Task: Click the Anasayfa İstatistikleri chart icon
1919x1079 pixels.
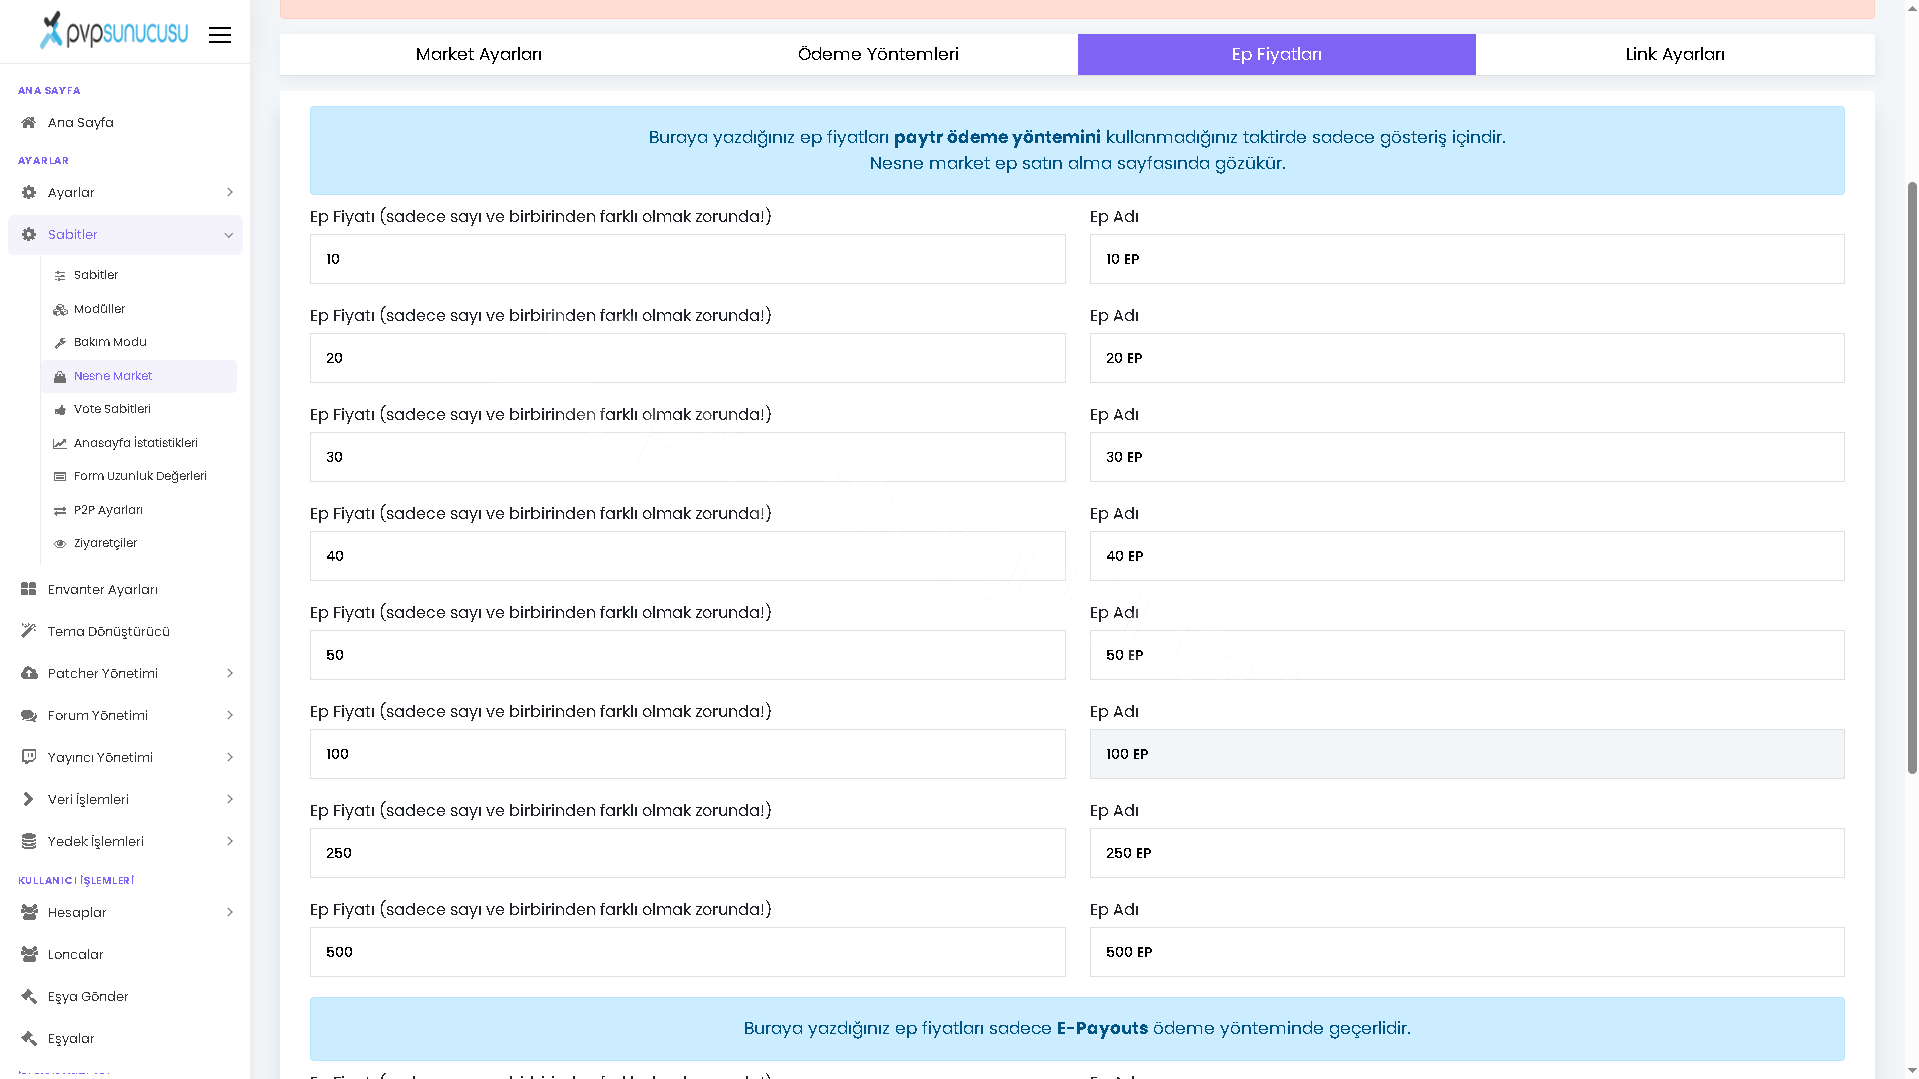Action: click(x=60, y=444)
